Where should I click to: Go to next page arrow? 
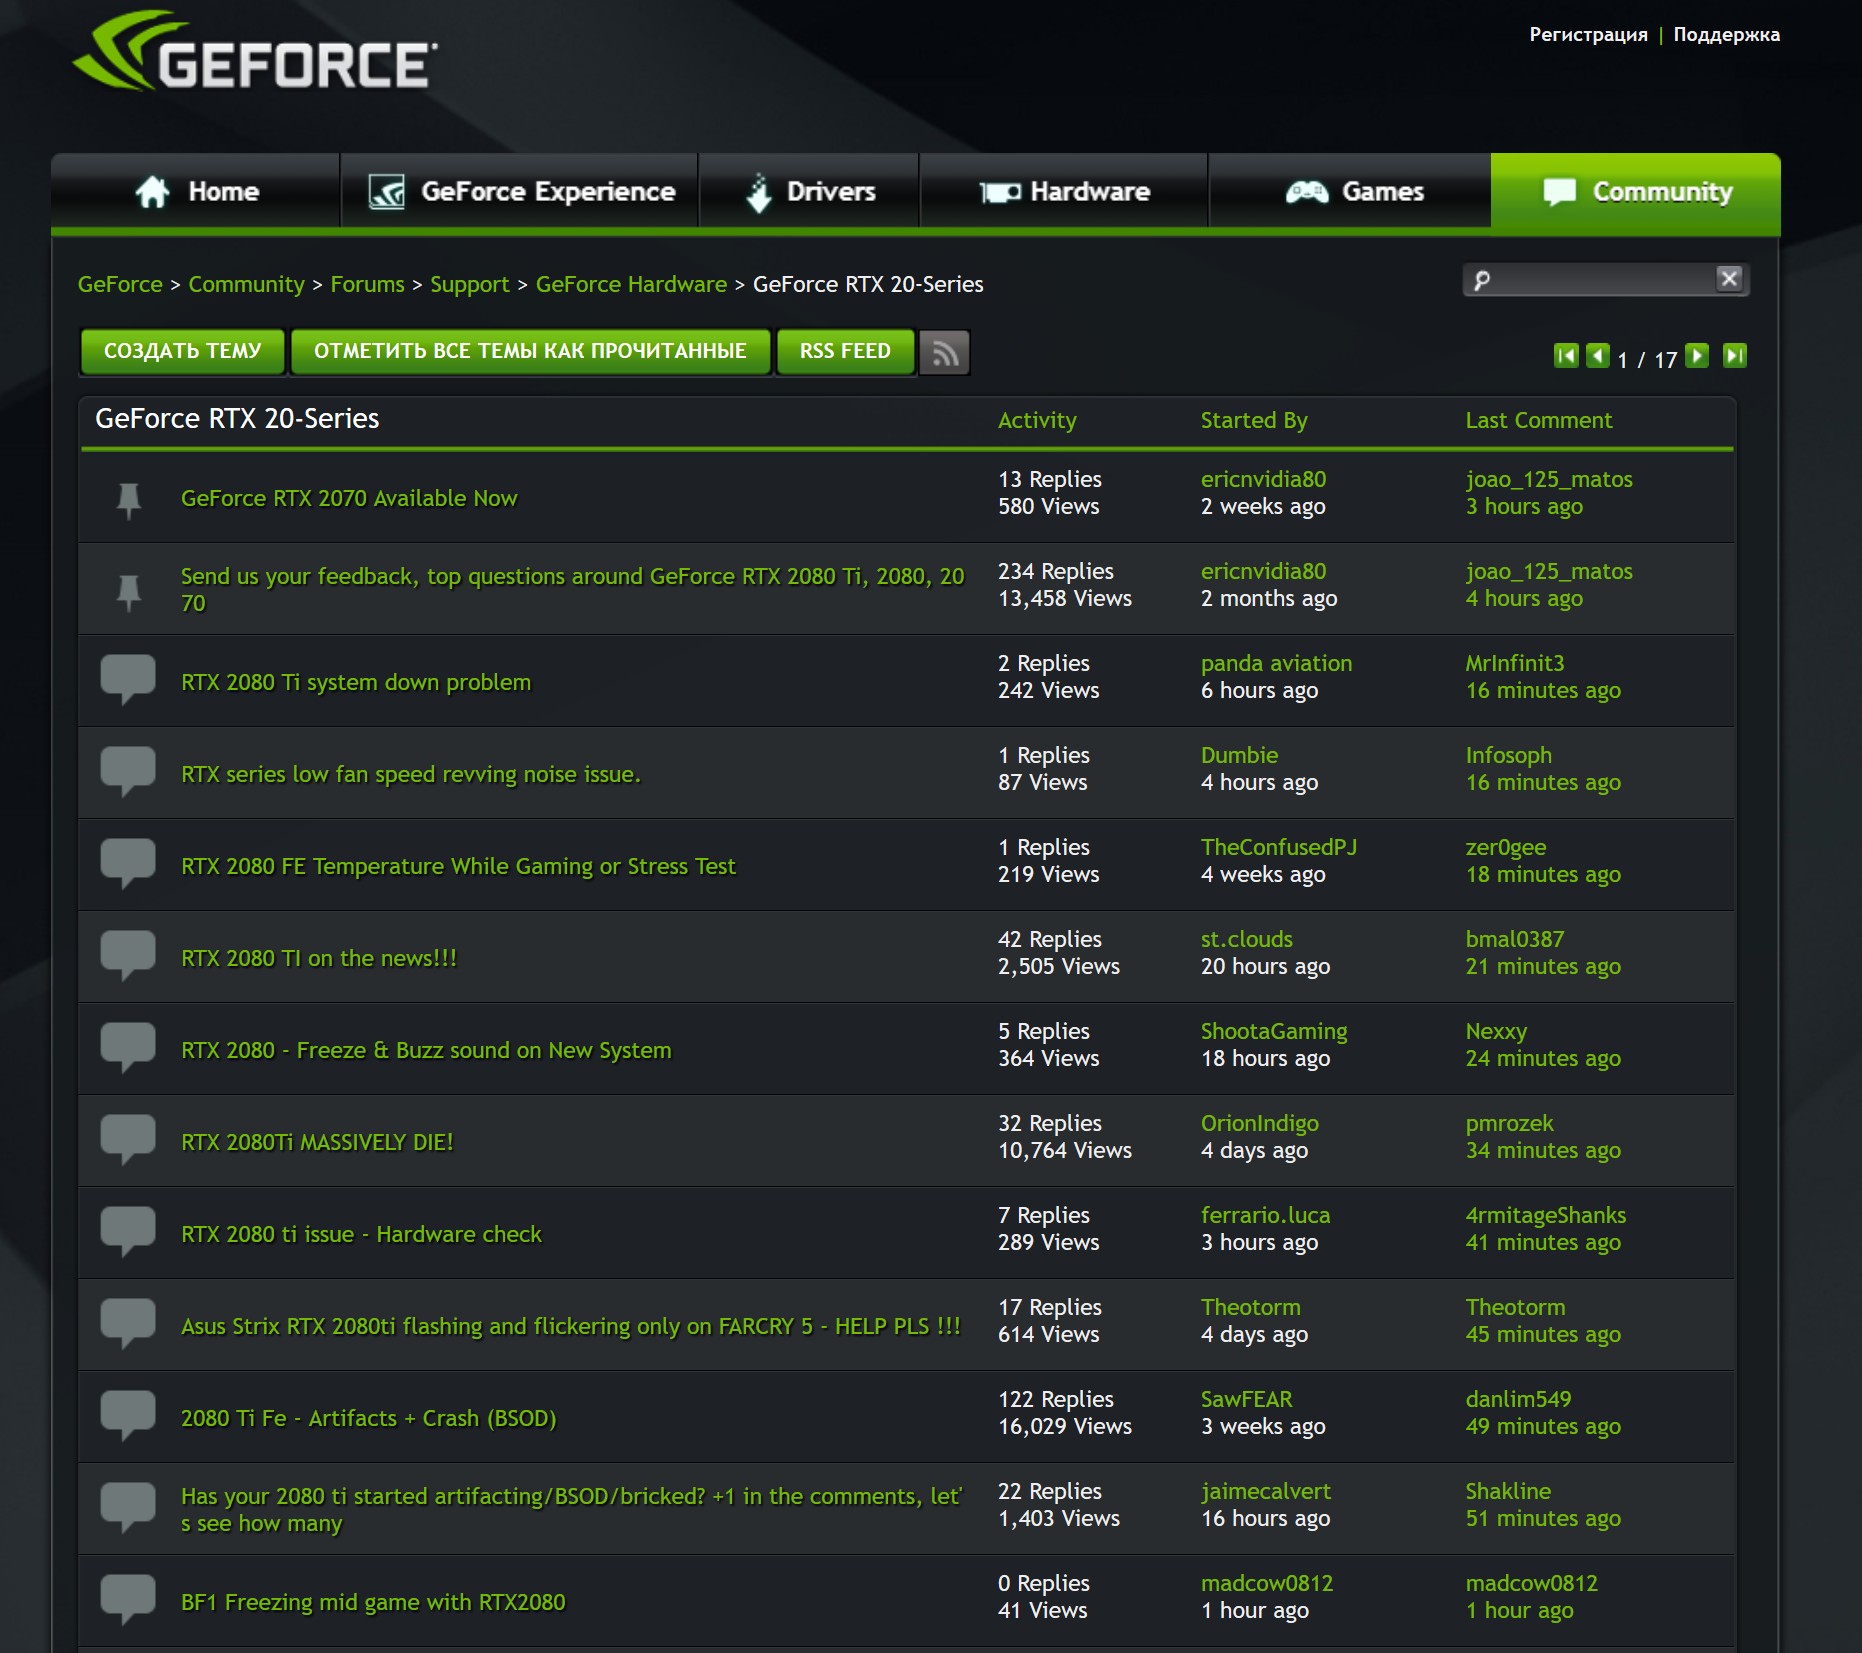(x=1697, y=356)
